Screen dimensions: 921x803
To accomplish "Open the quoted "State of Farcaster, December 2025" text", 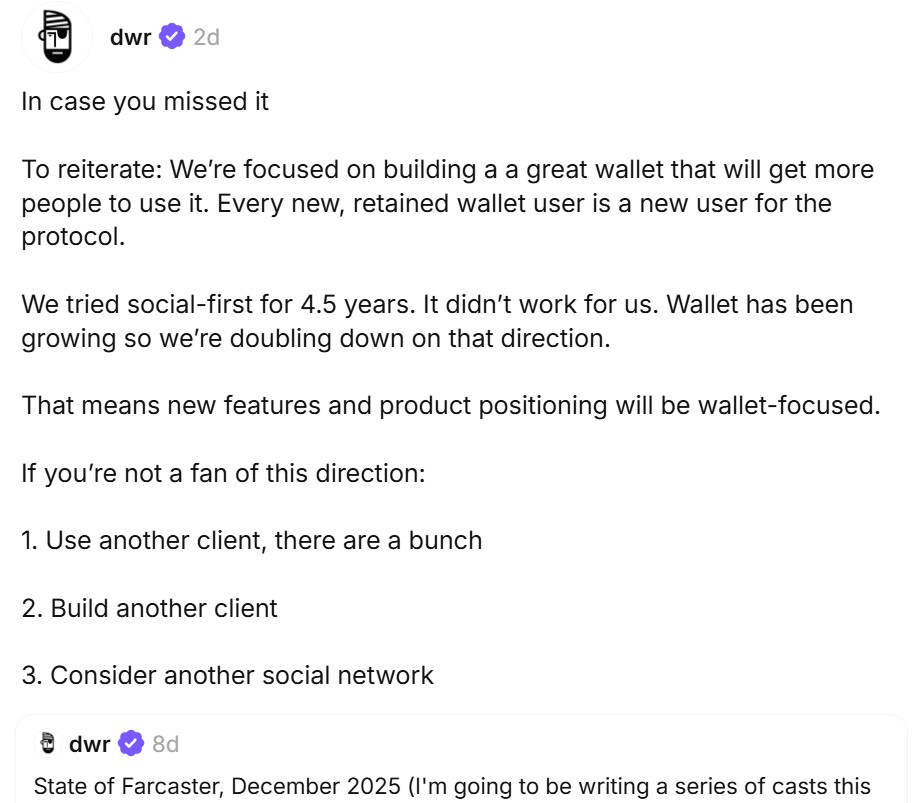I will [x=450, y=786].
